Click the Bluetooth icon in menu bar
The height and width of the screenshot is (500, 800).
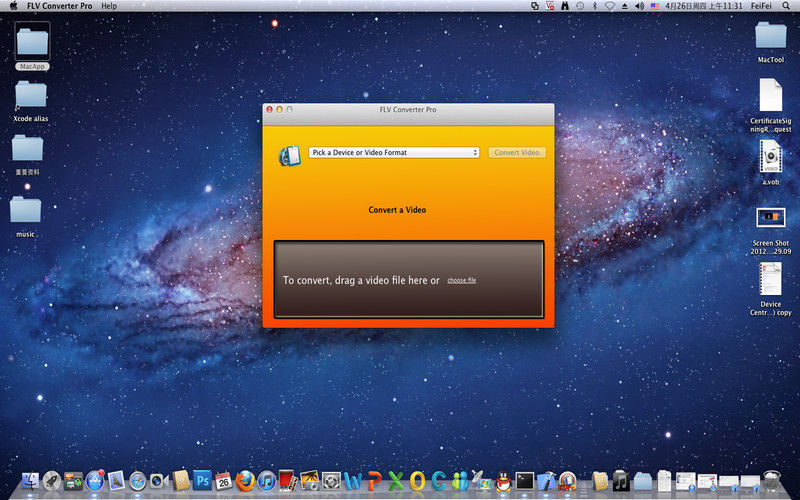(x=594, y=6)
